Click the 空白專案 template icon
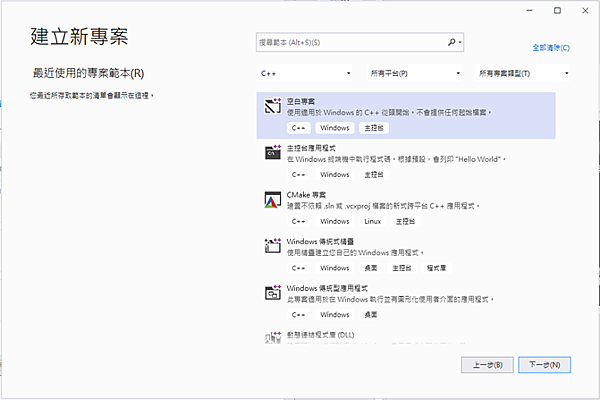This screenshot has width=600, height=400. pos(271,105)
